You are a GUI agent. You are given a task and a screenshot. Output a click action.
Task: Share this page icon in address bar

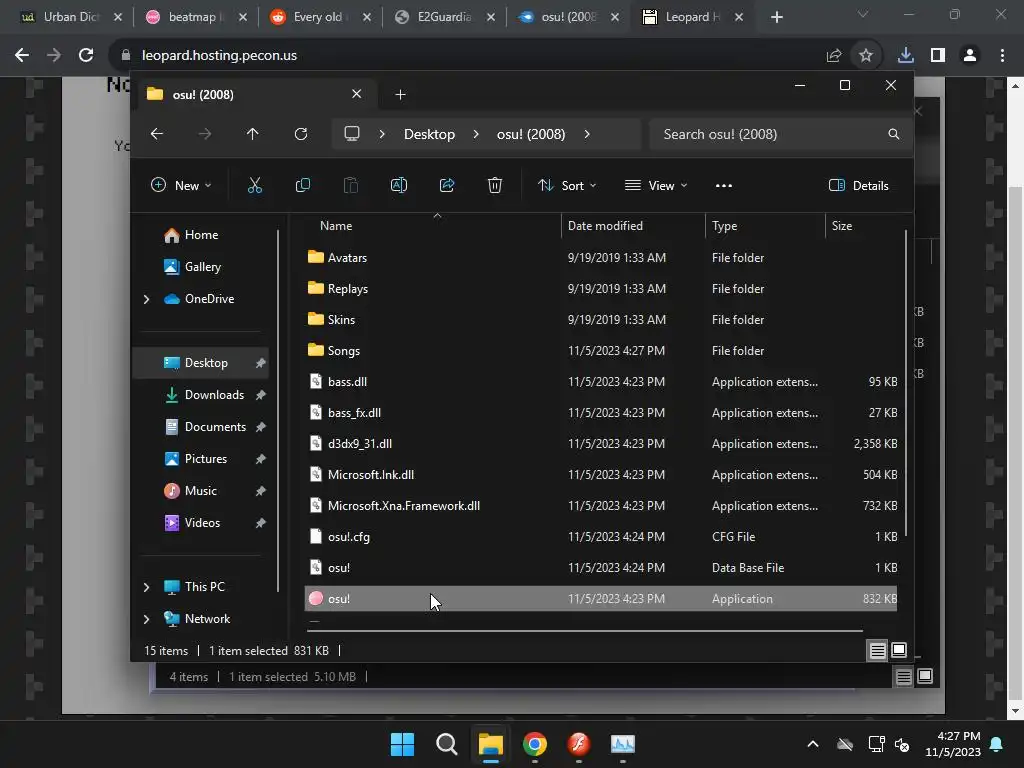pyautogui.click(x=834, y=56)
